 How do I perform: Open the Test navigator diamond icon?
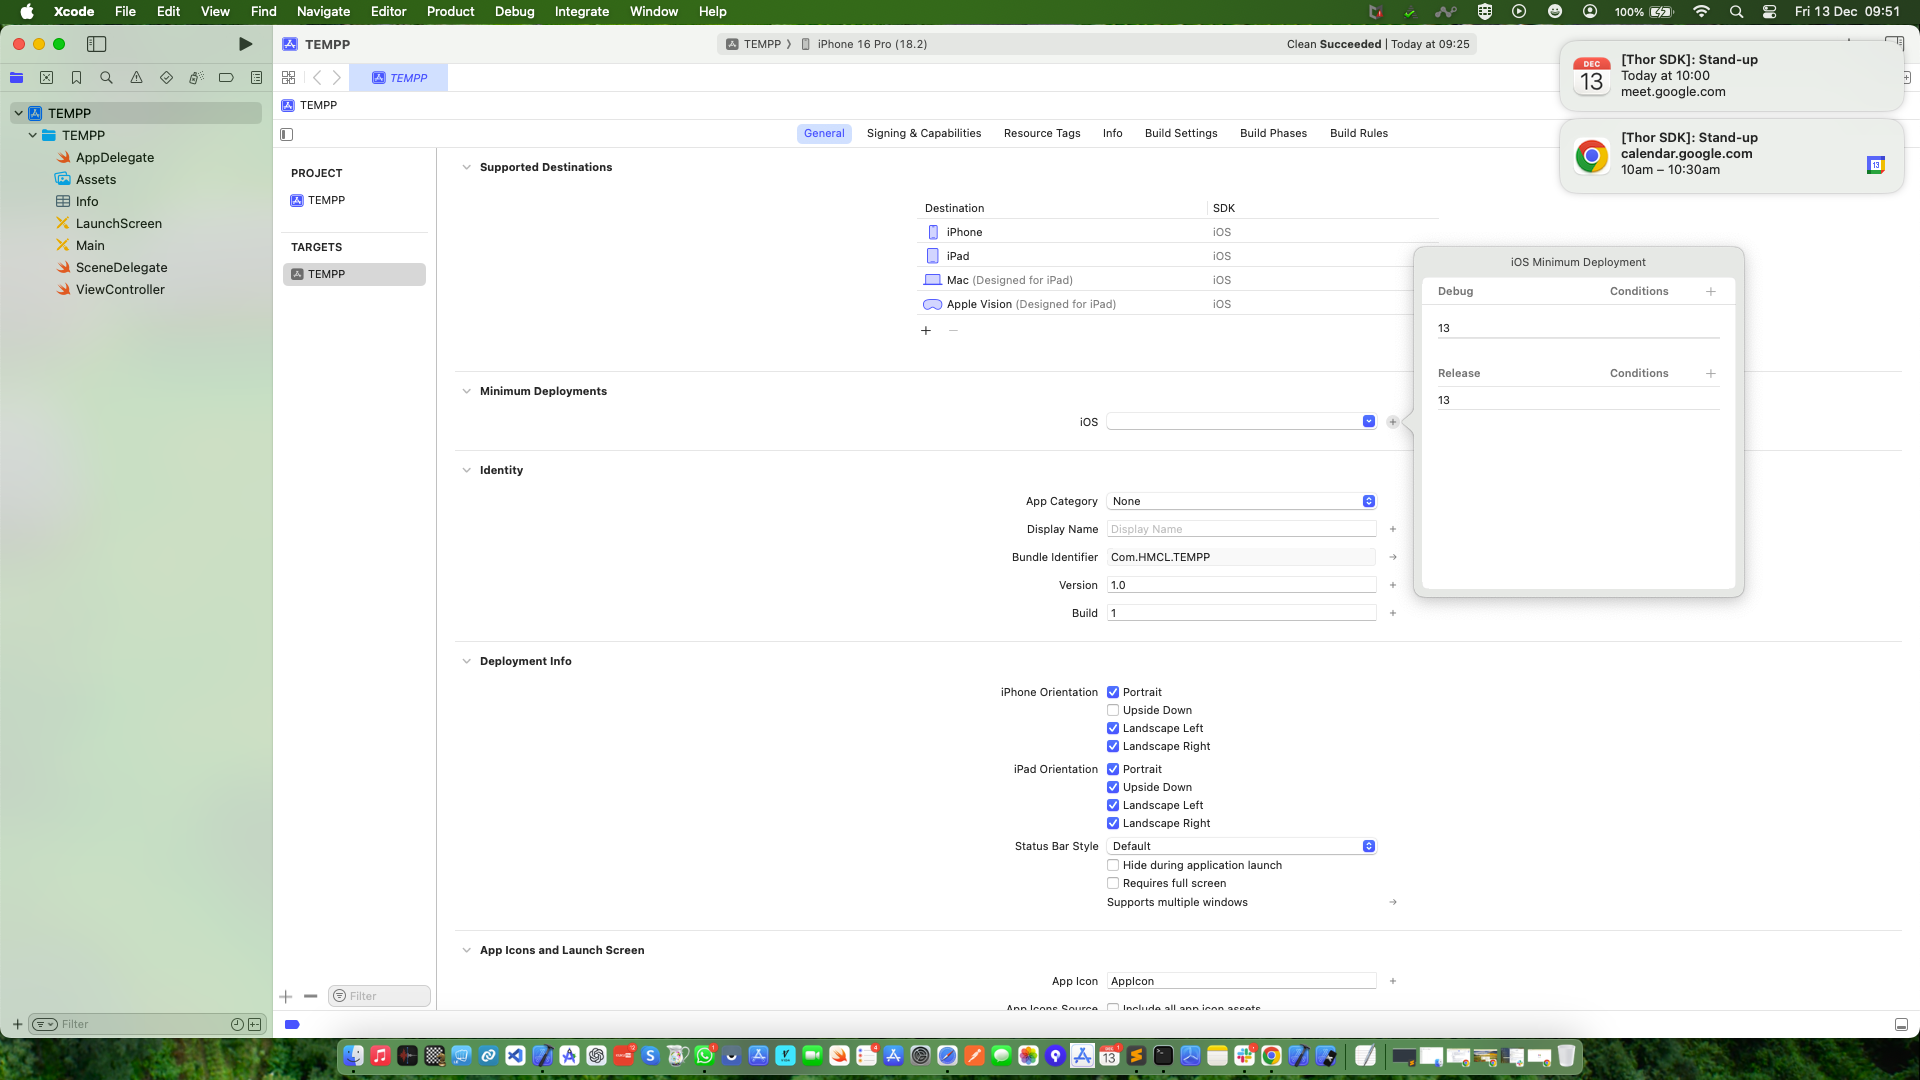[166, 77]
